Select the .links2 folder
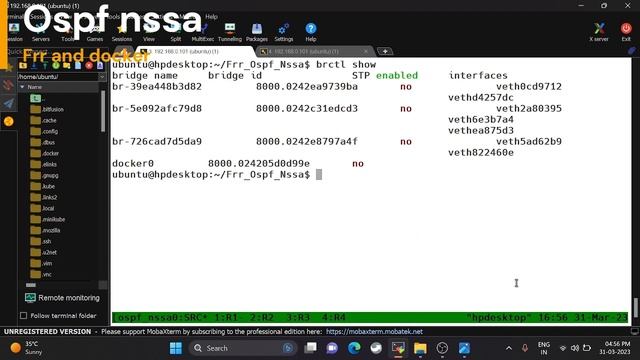This screenshot has width=640, height=360. point(44,198)
